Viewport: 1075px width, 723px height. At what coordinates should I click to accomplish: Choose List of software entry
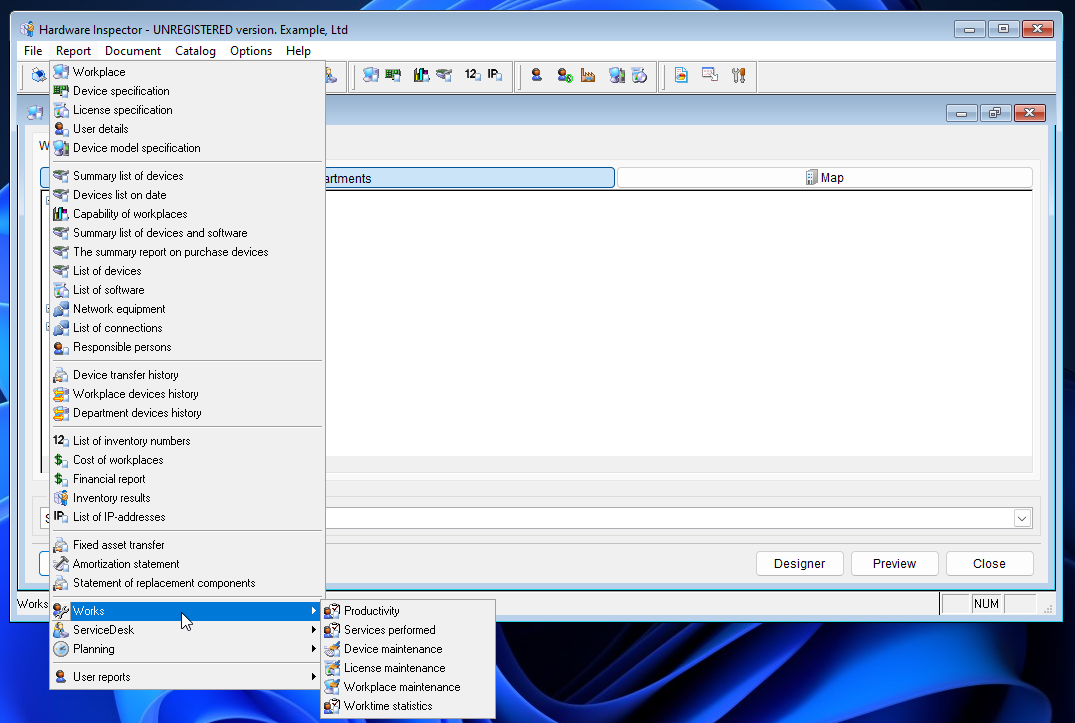point(187,290)
